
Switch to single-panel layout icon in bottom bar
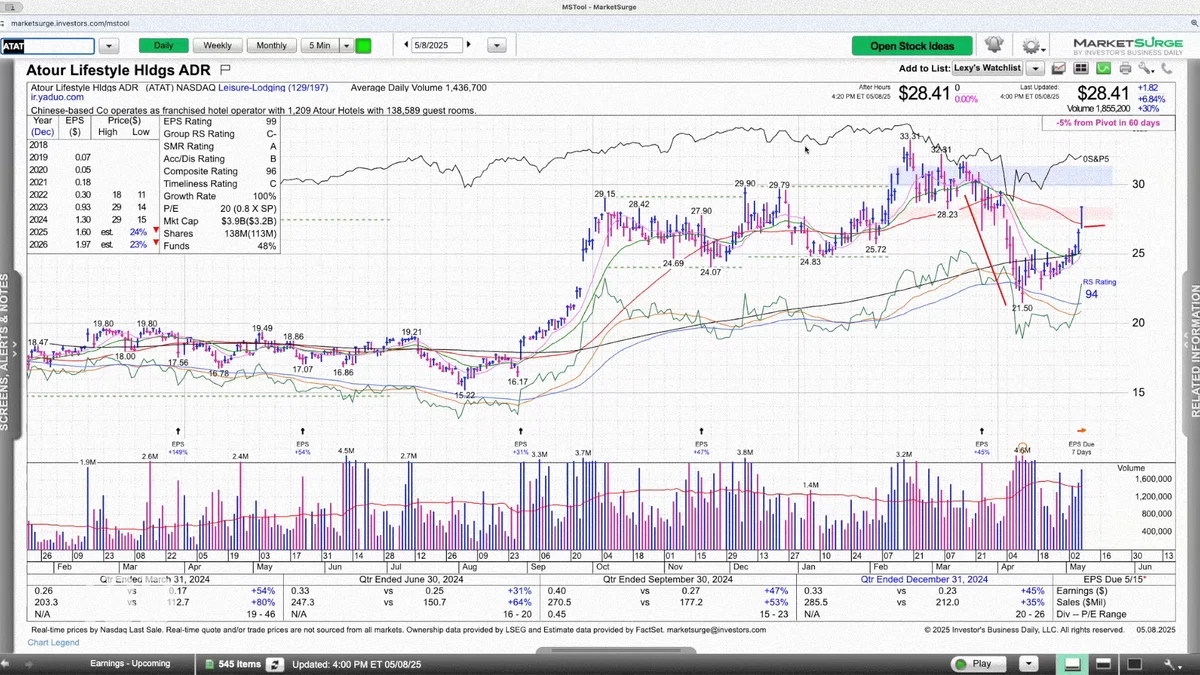coord(1072,664)
